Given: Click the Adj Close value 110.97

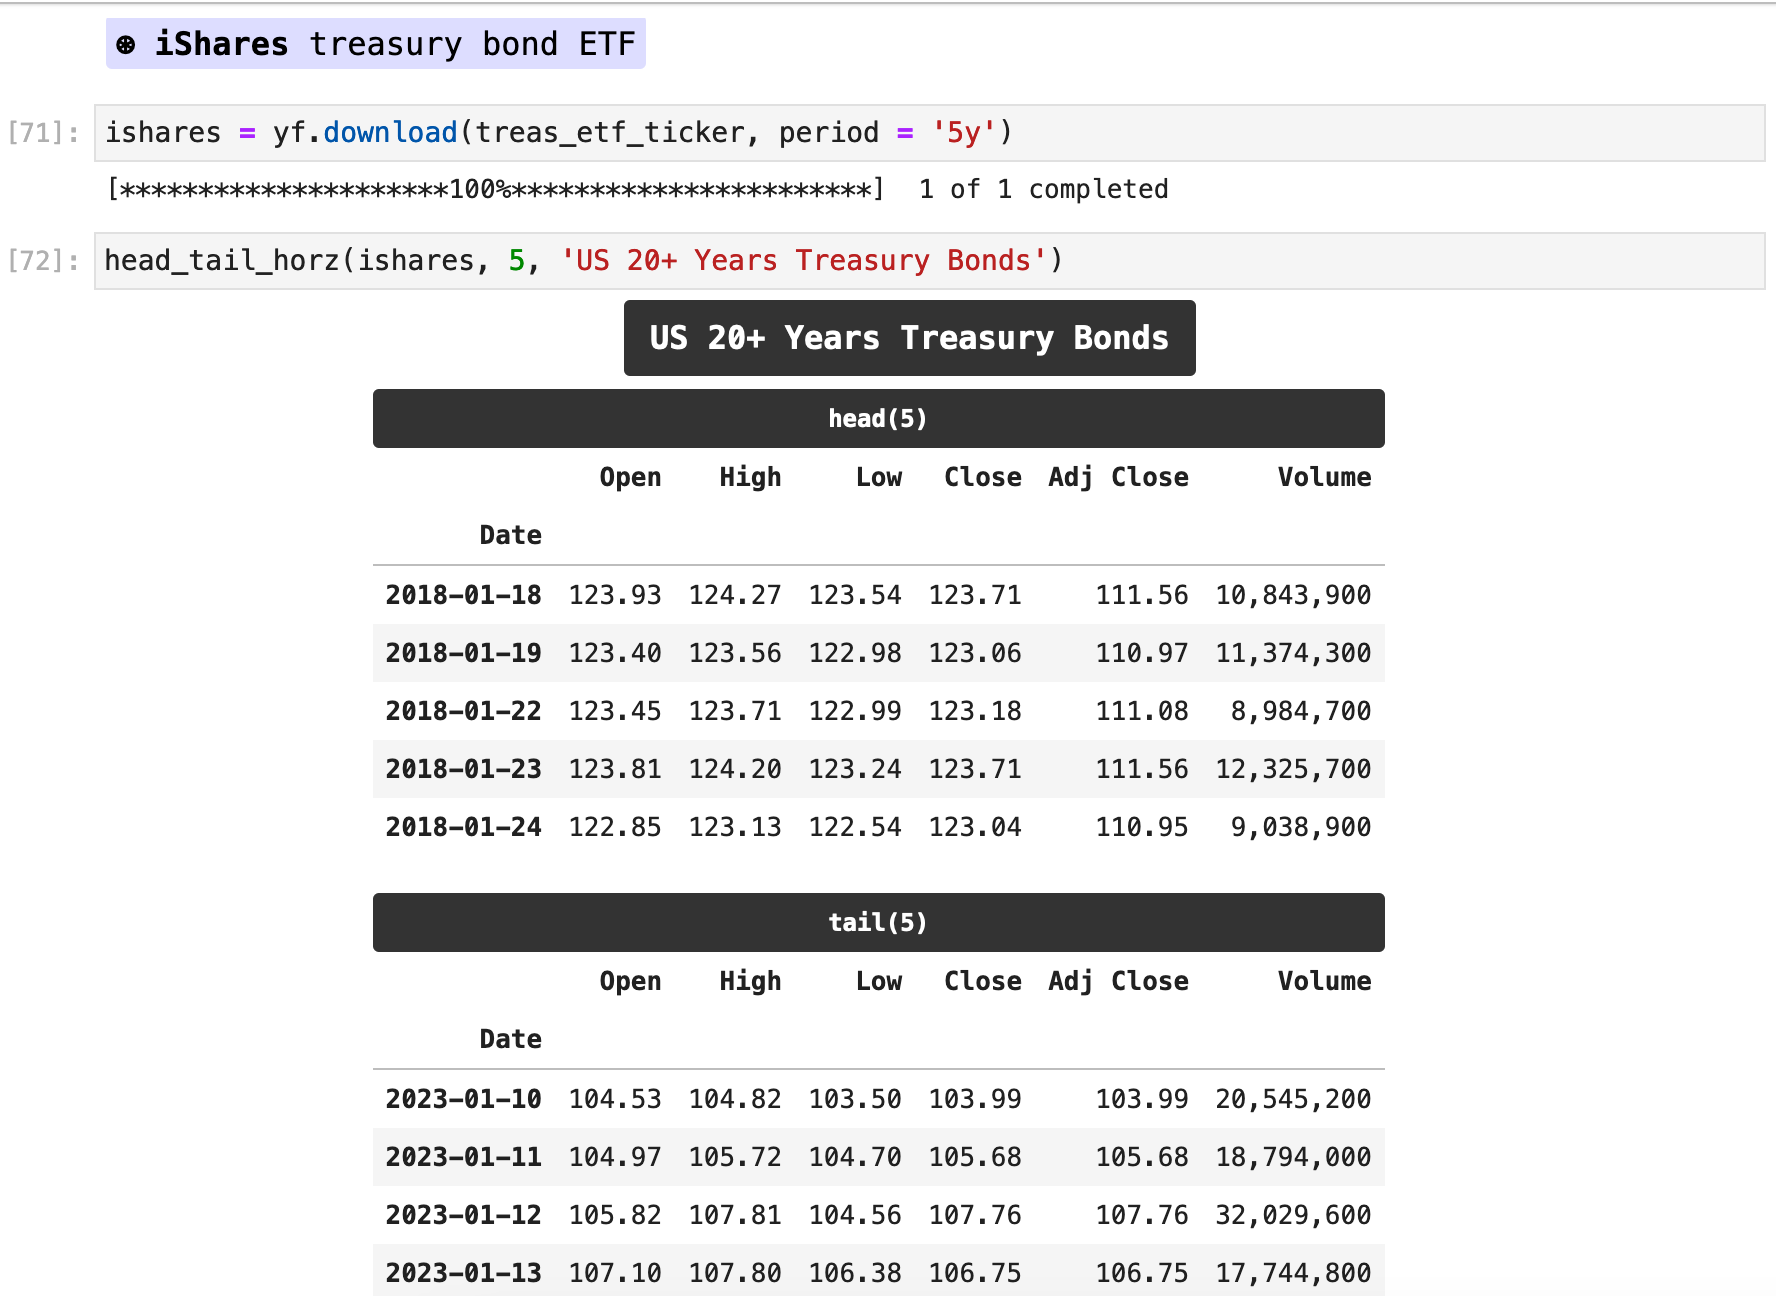Looking at the screenshot, I should [1142, 654].
